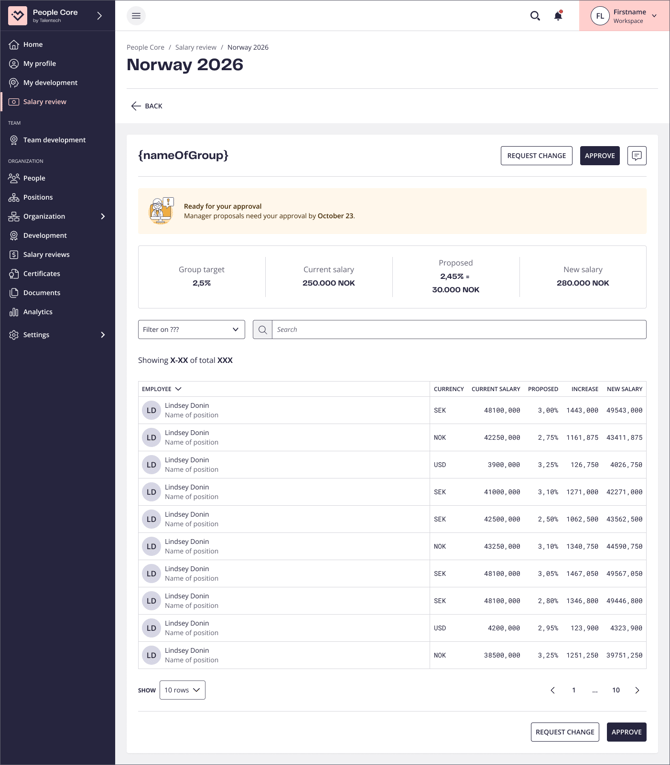Image resolution: width=670 pixels, height=765 pixels.
Task: Open the notifications bell
Action: (x=558, y=16)
